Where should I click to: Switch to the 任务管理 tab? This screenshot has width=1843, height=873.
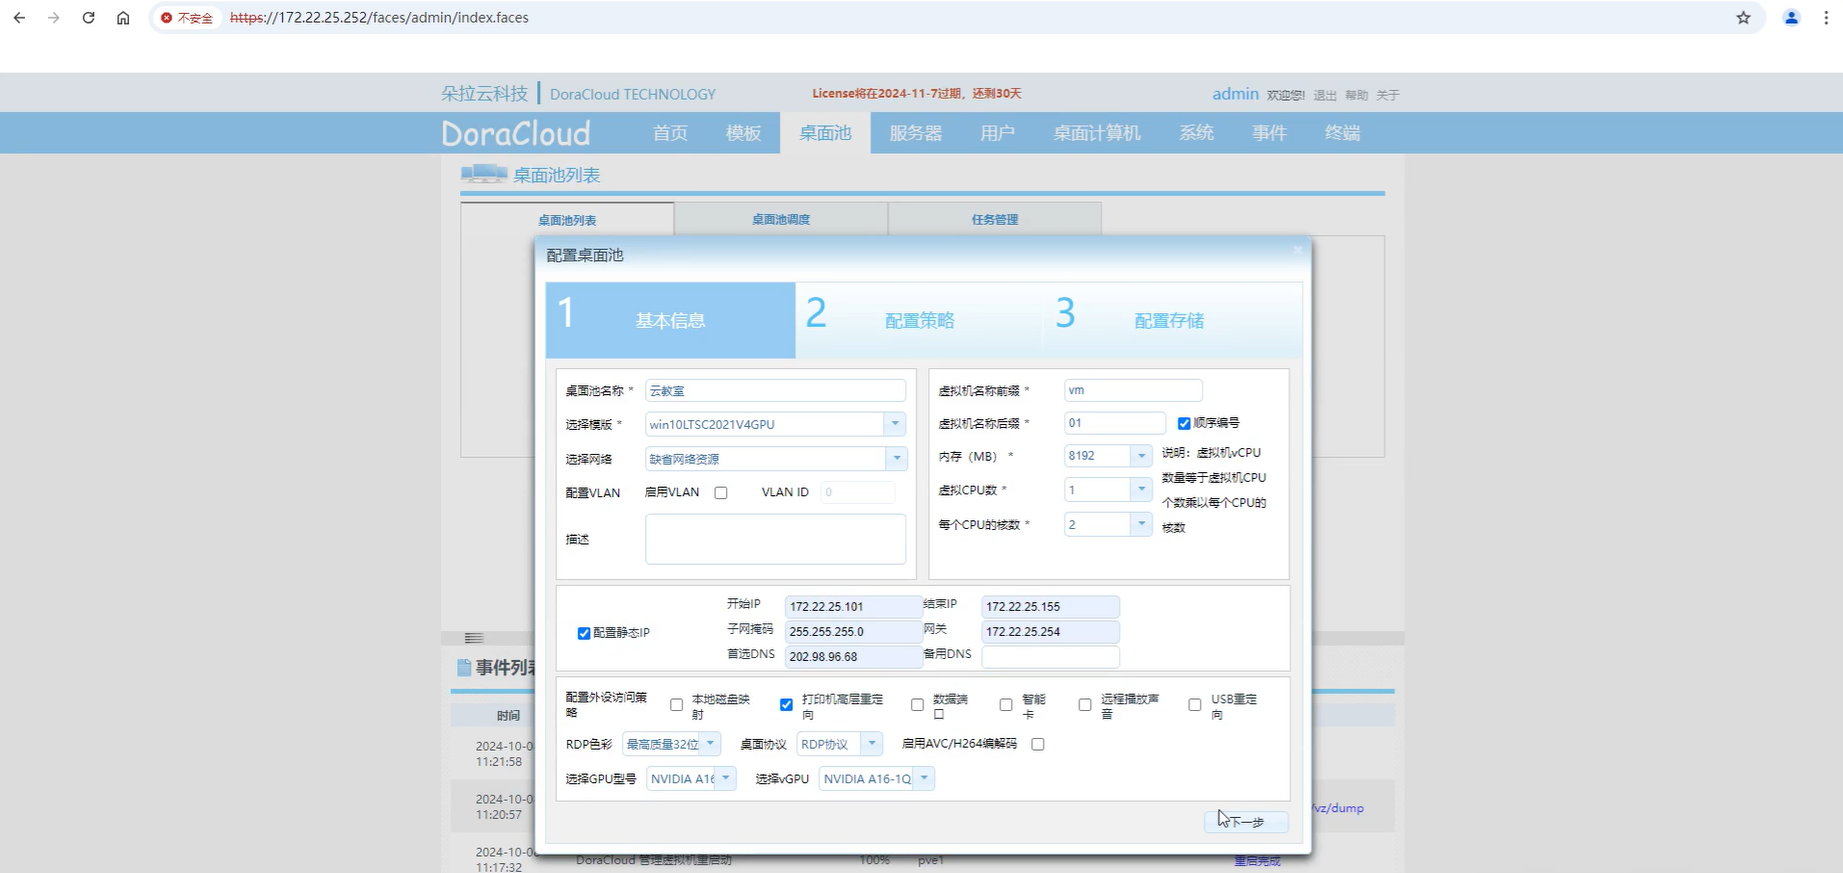[995, 219]
